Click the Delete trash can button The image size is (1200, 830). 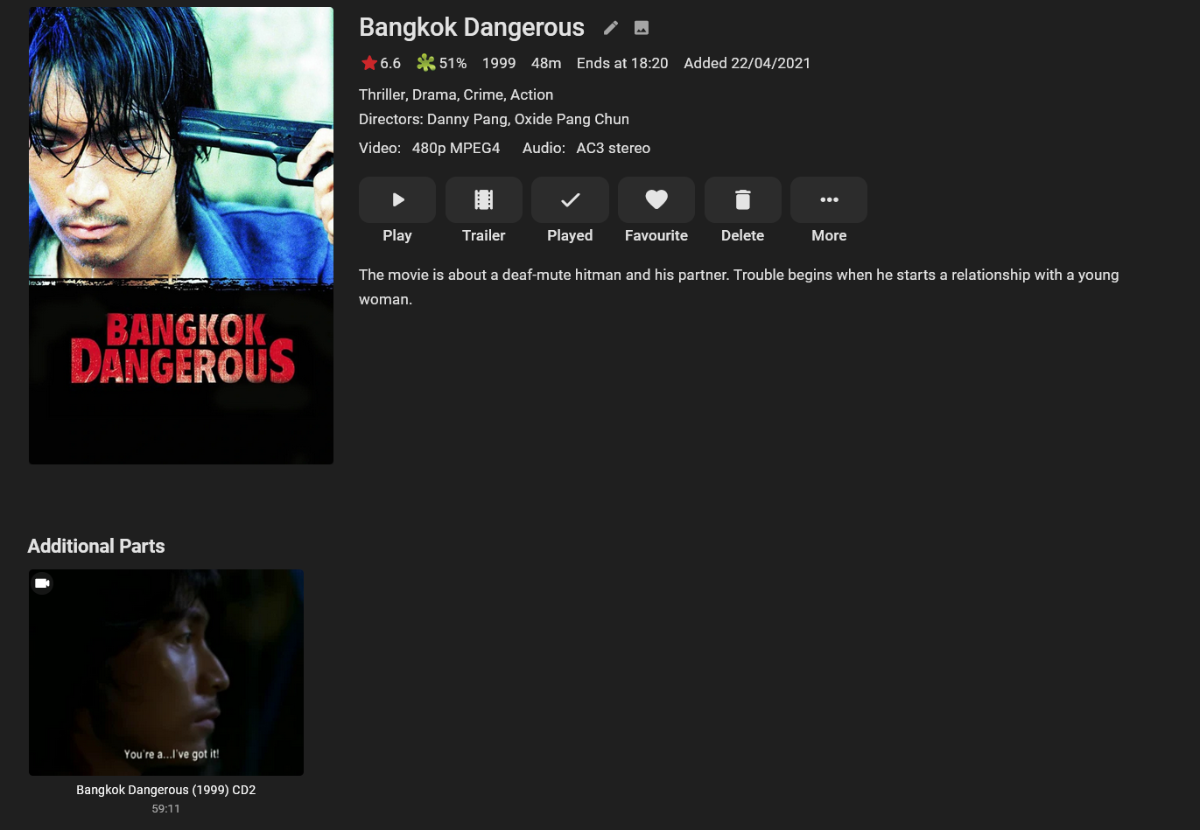(743, 200)
